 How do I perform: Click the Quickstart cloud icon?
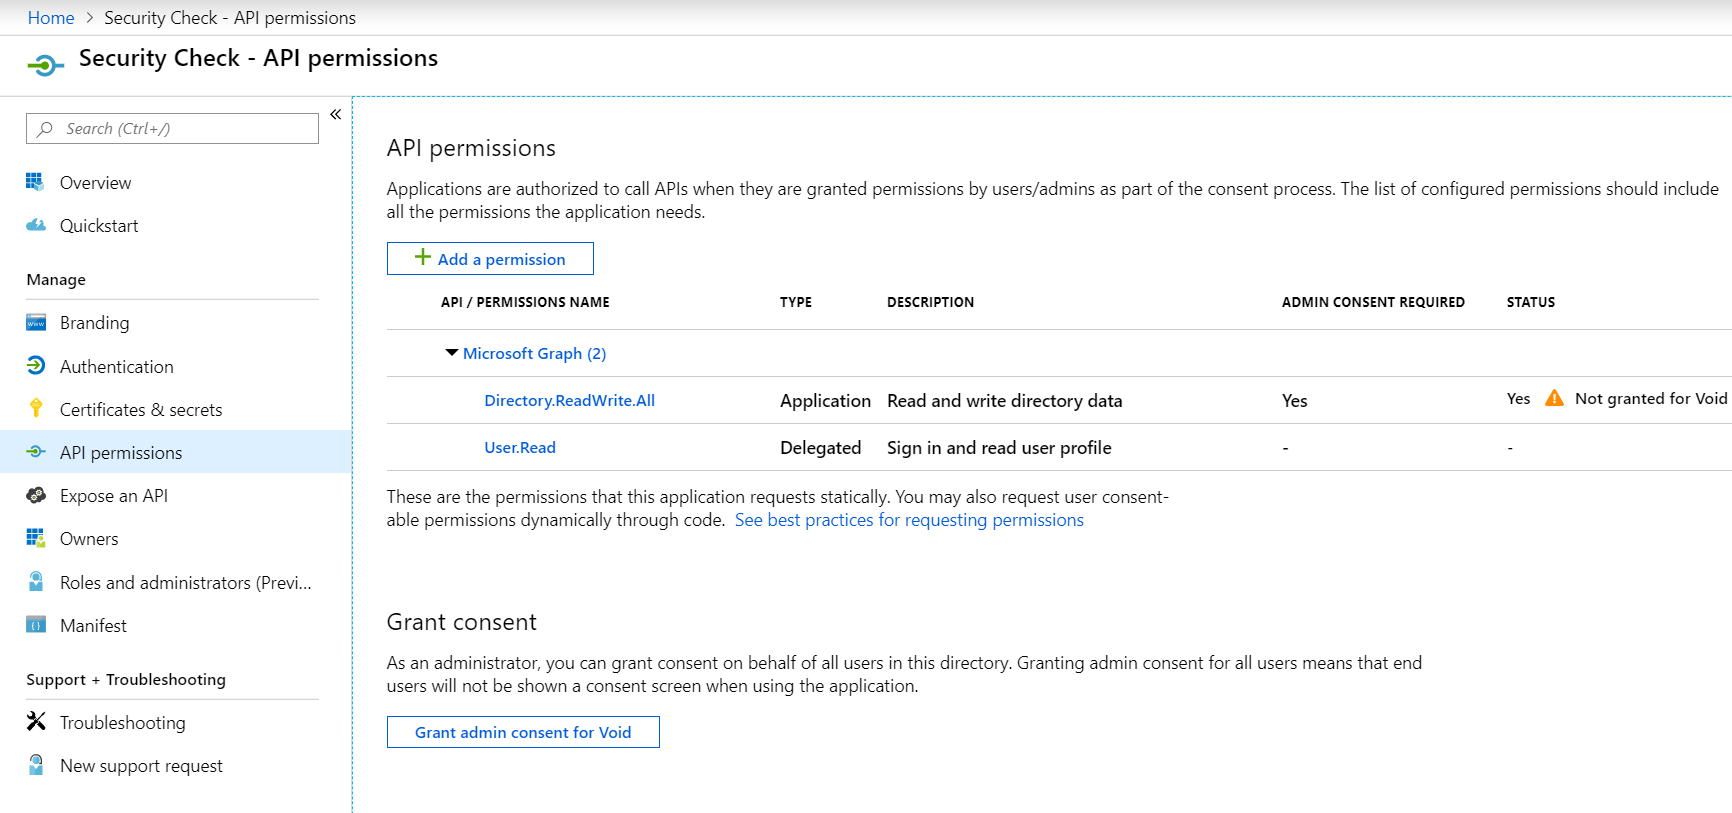pos(36,225)
